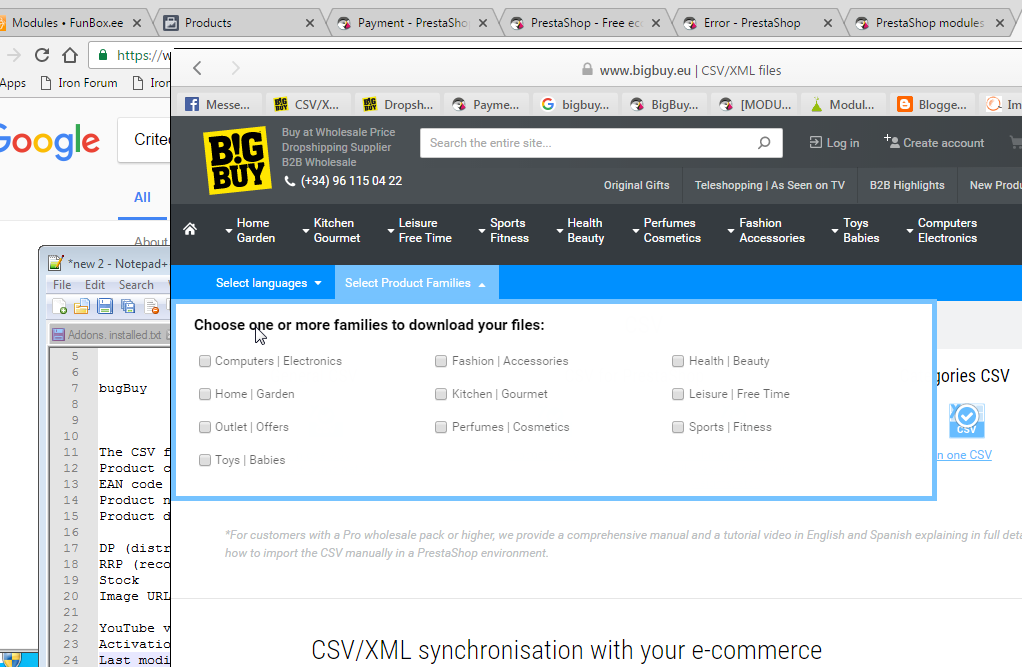The image size is (1022, 667).
Task: Click the close document icon in Notepad++ toolbar
Action: click(x=151, y=306)
